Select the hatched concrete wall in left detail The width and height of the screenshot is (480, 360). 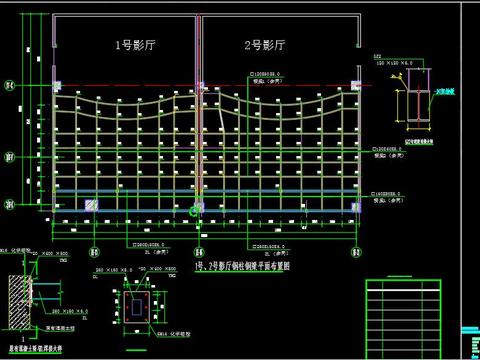(x=19, y=302)
